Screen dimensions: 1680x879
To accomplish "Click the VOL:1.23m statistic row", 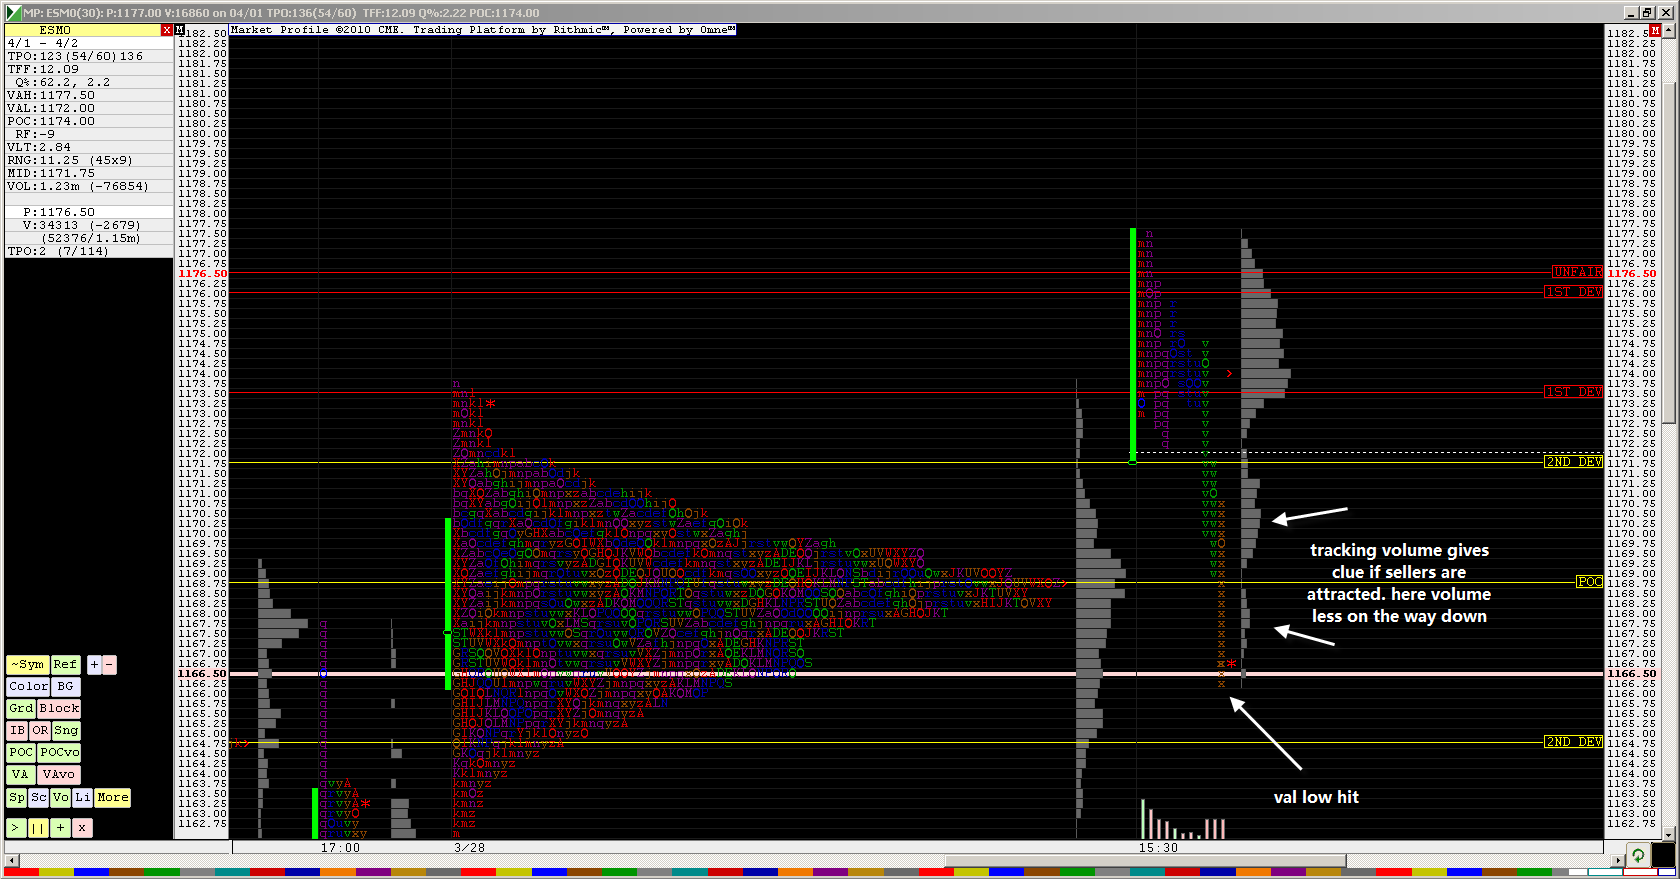I will [x=89, y=186].
